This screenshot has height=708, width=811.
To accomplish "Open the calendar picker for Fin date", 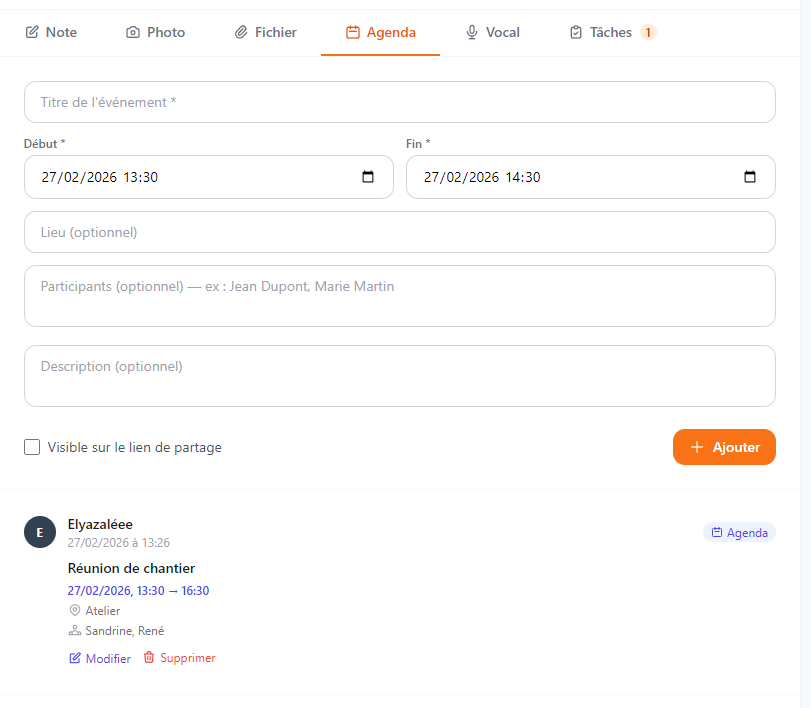I will pyautogui.click(x=750, y=177).
